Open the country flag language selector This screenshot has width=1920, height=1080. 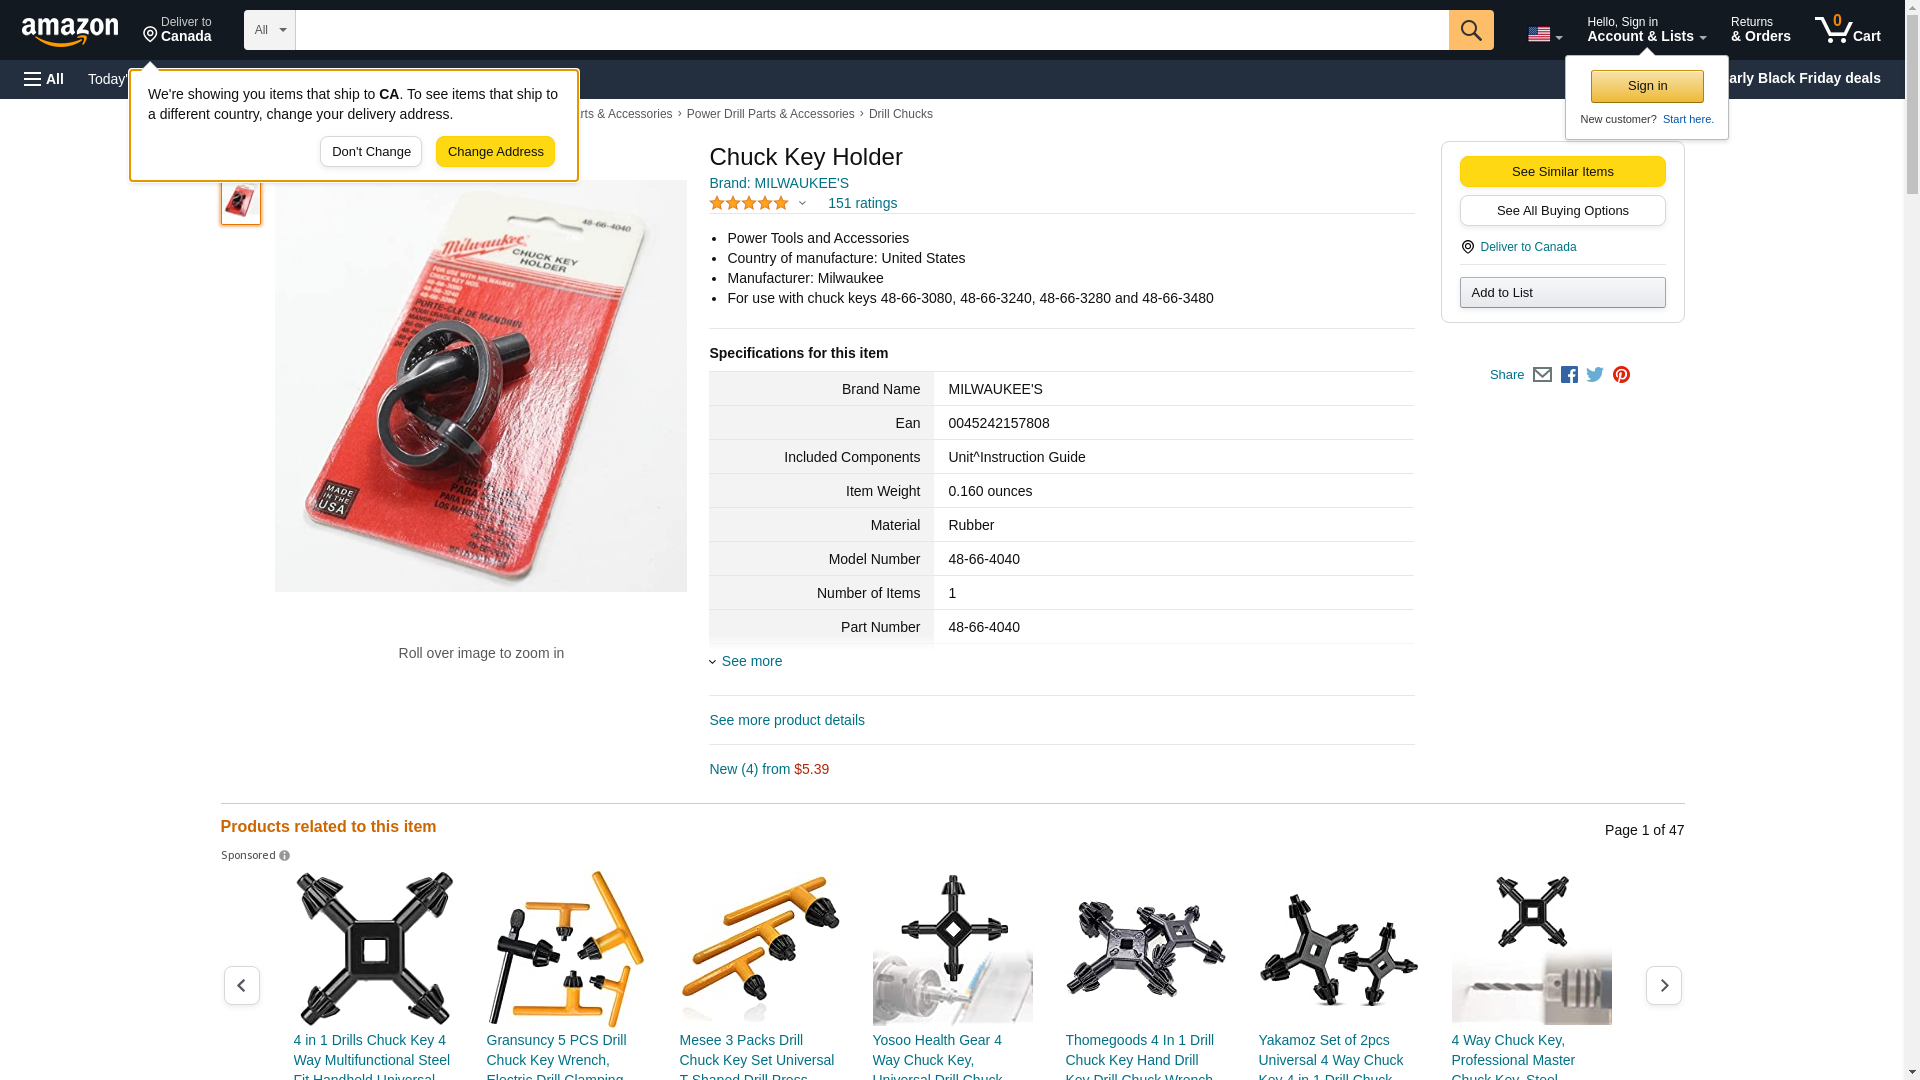[1545, 34]
